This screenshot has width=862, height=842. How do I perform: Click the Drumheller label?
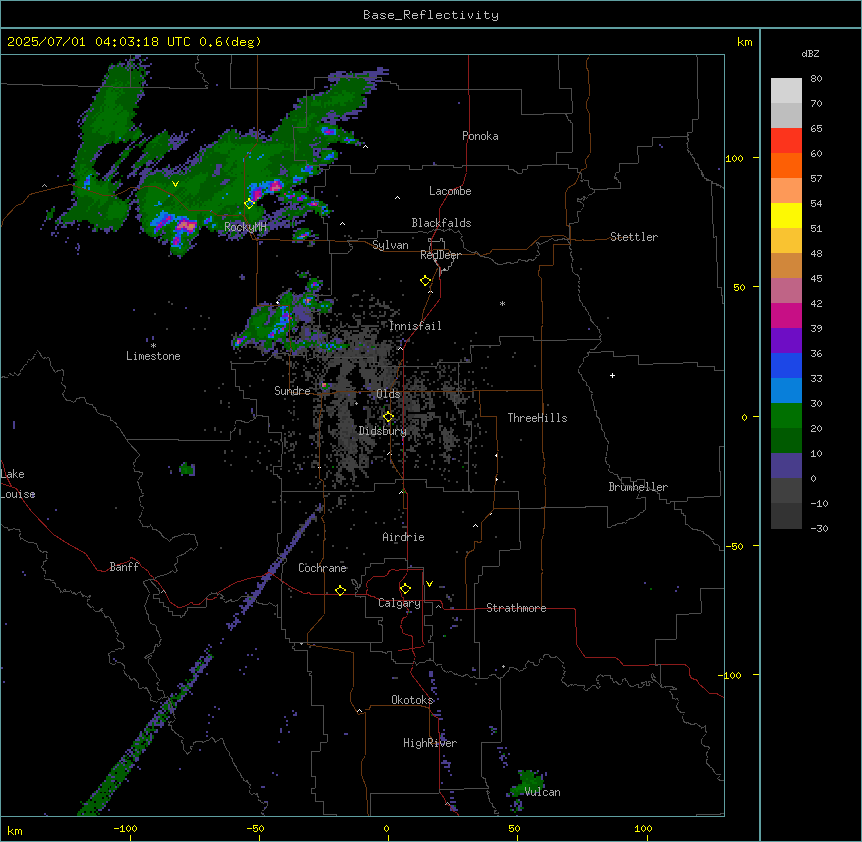[638, 487]
